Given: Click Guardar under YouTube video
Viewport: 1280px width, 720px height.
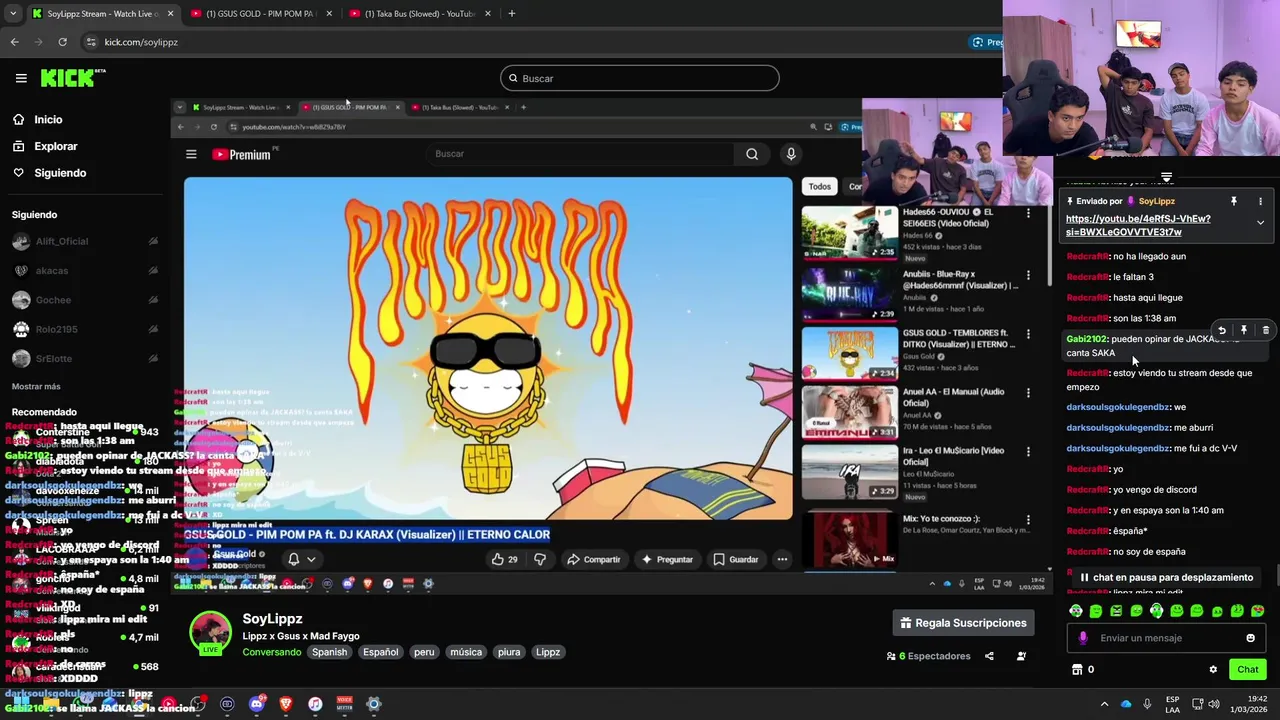Looking at the screenshot, I should pos(735,559).
